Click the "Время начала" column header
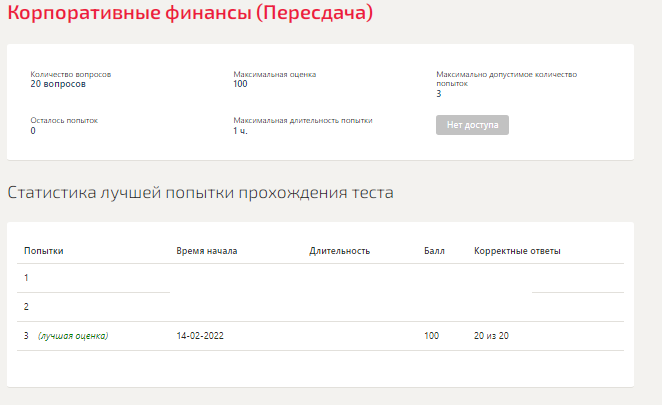Screen dimensions: 662x405 click(206, 250)
